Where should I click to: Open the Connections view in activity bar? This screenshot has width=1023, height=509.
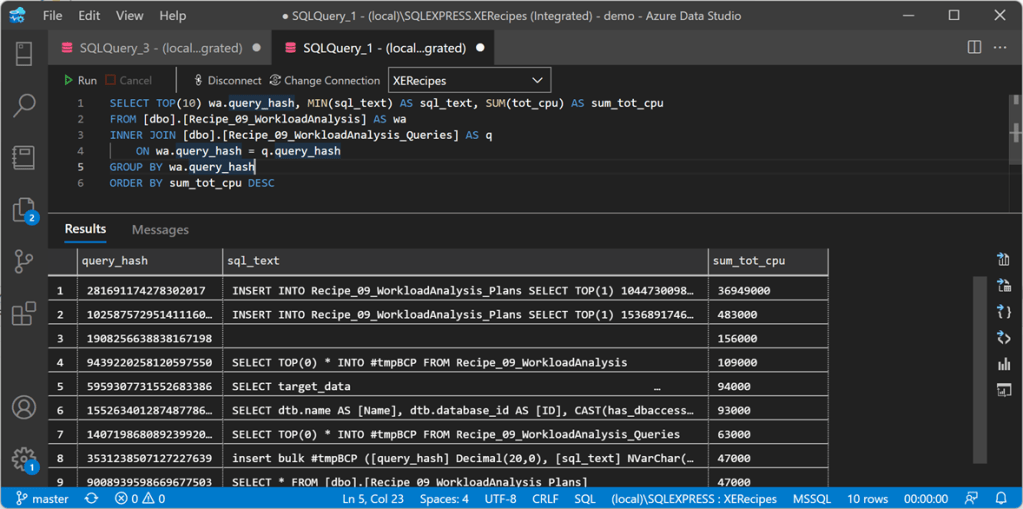(24, 54)
